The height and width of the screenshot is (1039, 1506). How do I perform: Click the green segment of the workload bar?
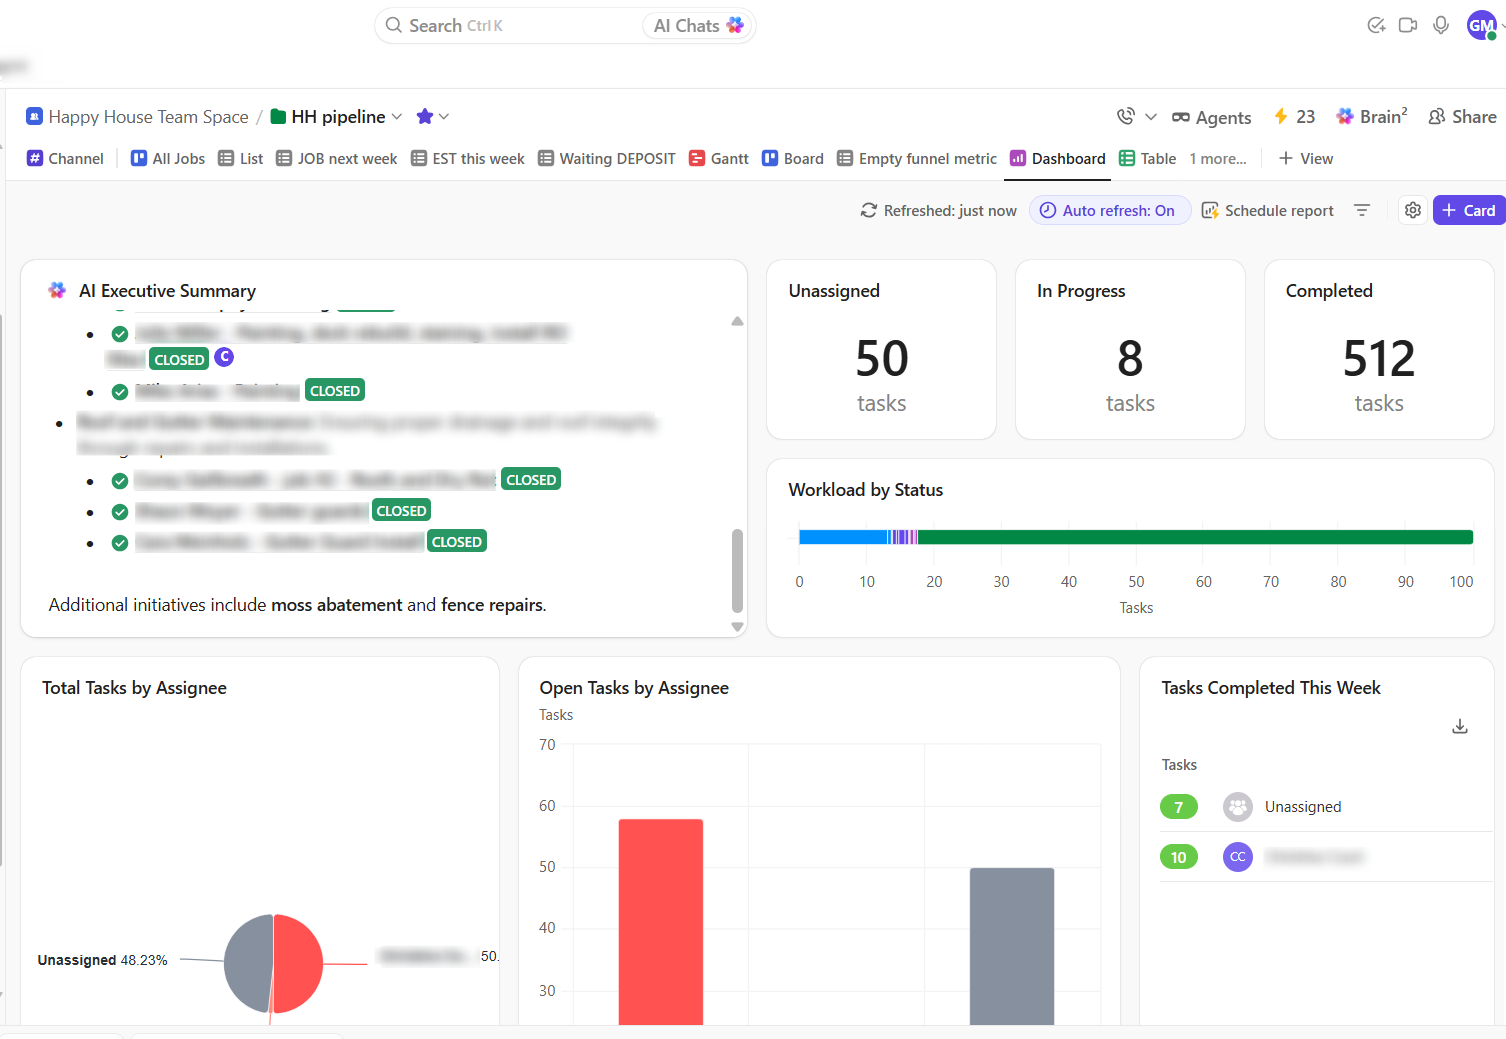pyautogui.click(x=1195, y=537)
